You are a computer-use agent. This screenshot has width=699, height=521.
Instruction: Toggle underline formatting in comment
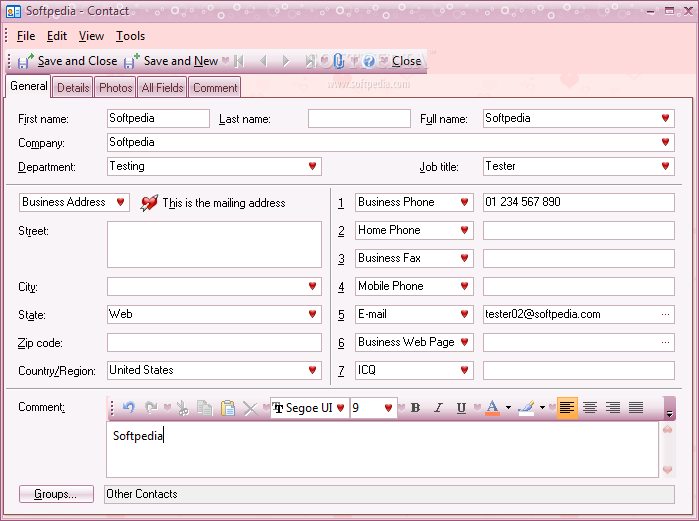coord(461,408)
